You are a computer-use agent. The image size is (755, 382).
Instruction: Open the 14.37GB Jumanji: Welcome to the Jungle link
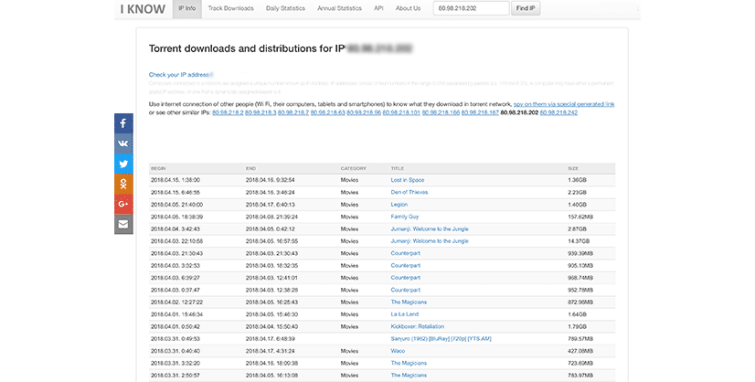[430, 241]
